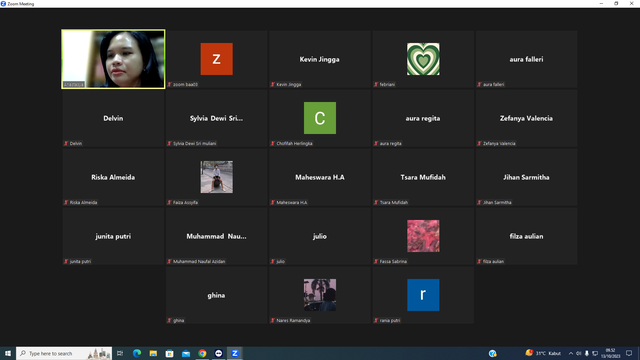This screenshot has height=360, width=640.
Task: Click the zoom baa03 orange Z avatar
Action: pyautogui.click(x=216, y=59)
